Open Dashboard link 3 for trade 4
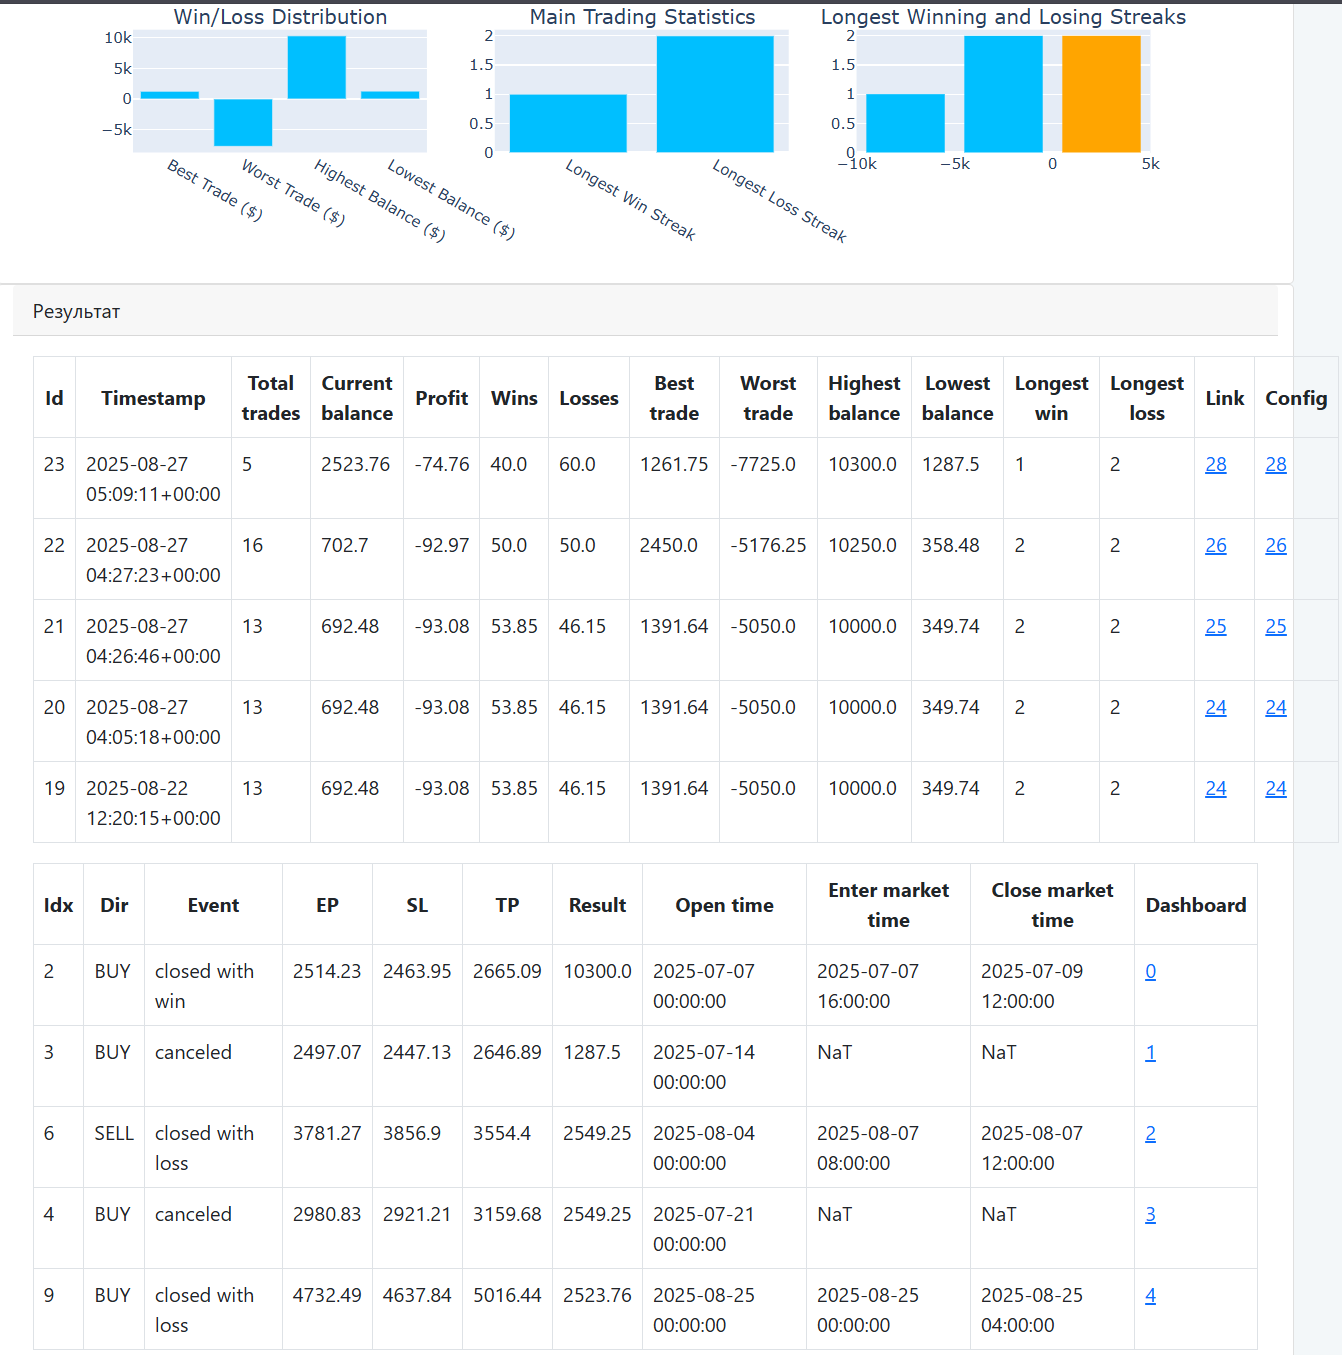Viewport: 1342px width, 1355px height. (x=1150, y=1215)
